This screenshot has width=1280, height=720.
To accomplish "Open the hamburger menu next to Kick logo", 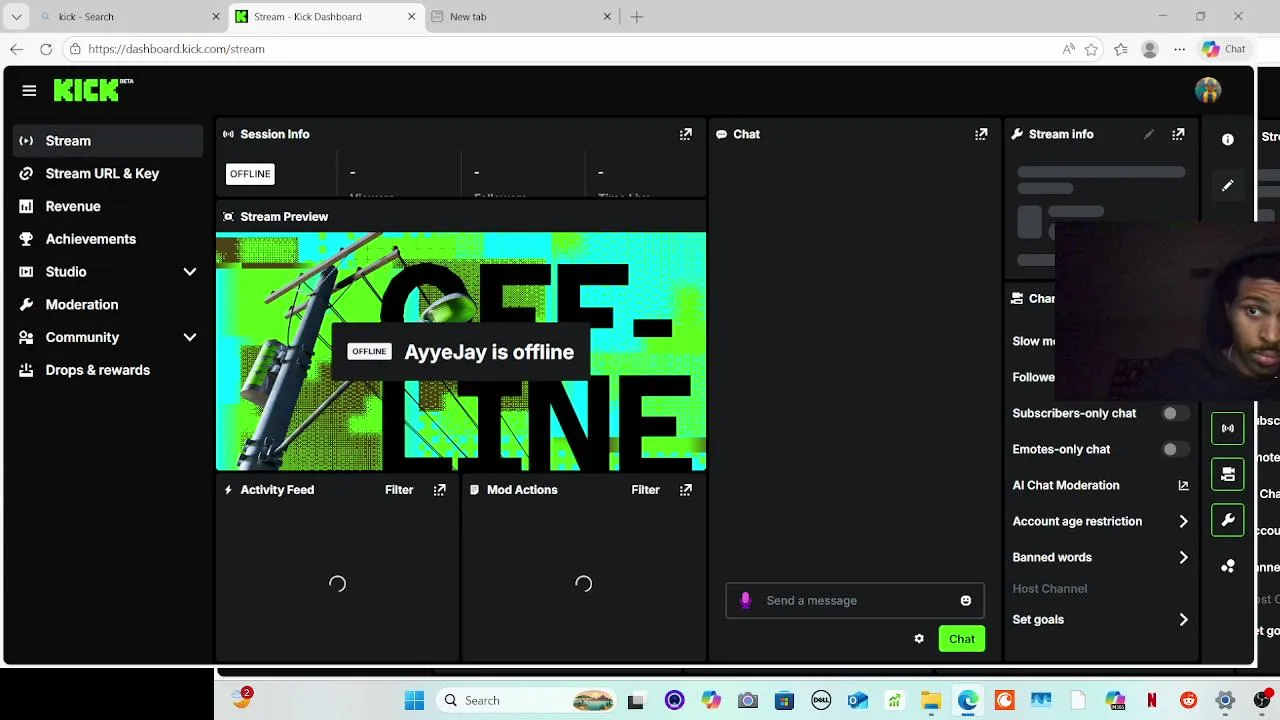I will point(29,91).
